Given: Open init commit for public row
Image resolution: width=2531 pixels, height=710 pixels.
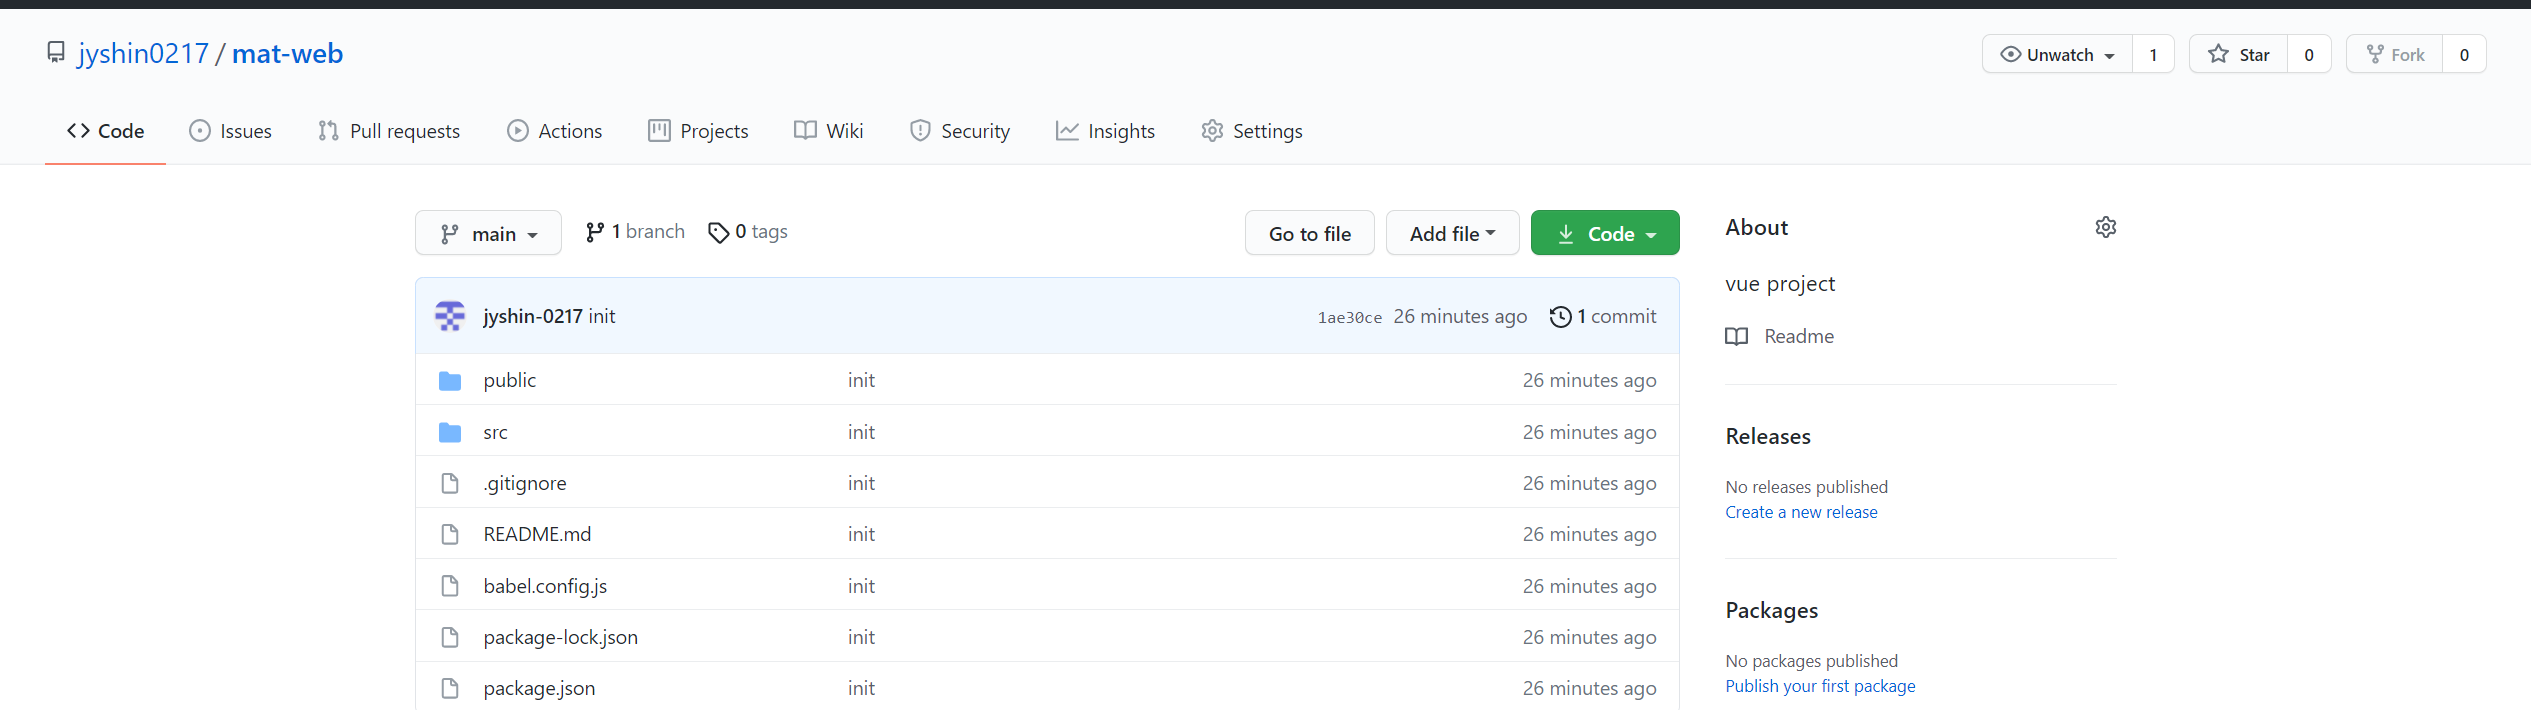Looking at the screenshot, I should coord(861,380).
